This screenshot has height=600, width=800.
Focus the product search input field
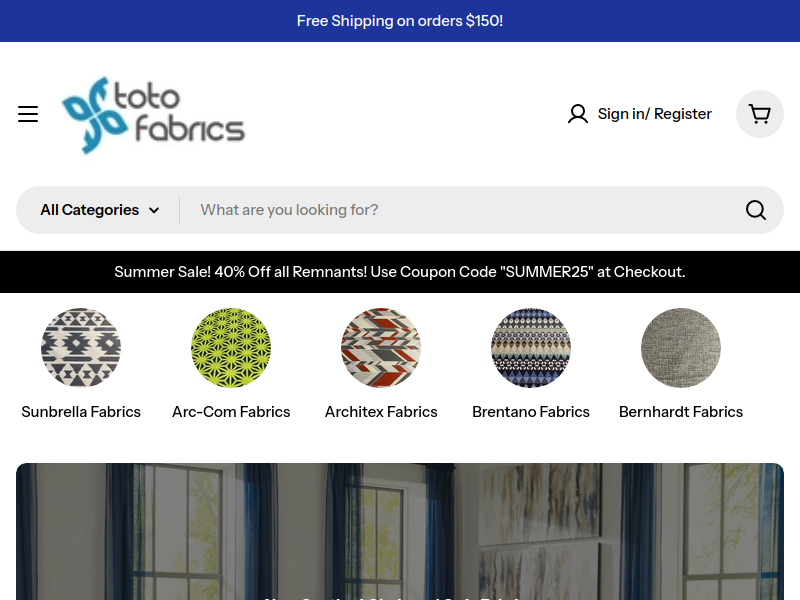click(x=460, y=210)
